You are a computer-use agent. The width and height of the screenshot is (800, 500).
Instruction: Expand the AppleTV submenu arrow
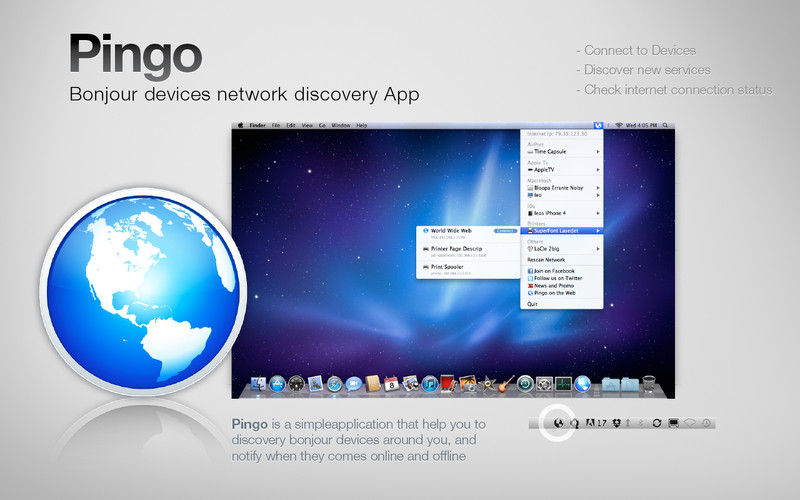(x=597, y=170)
